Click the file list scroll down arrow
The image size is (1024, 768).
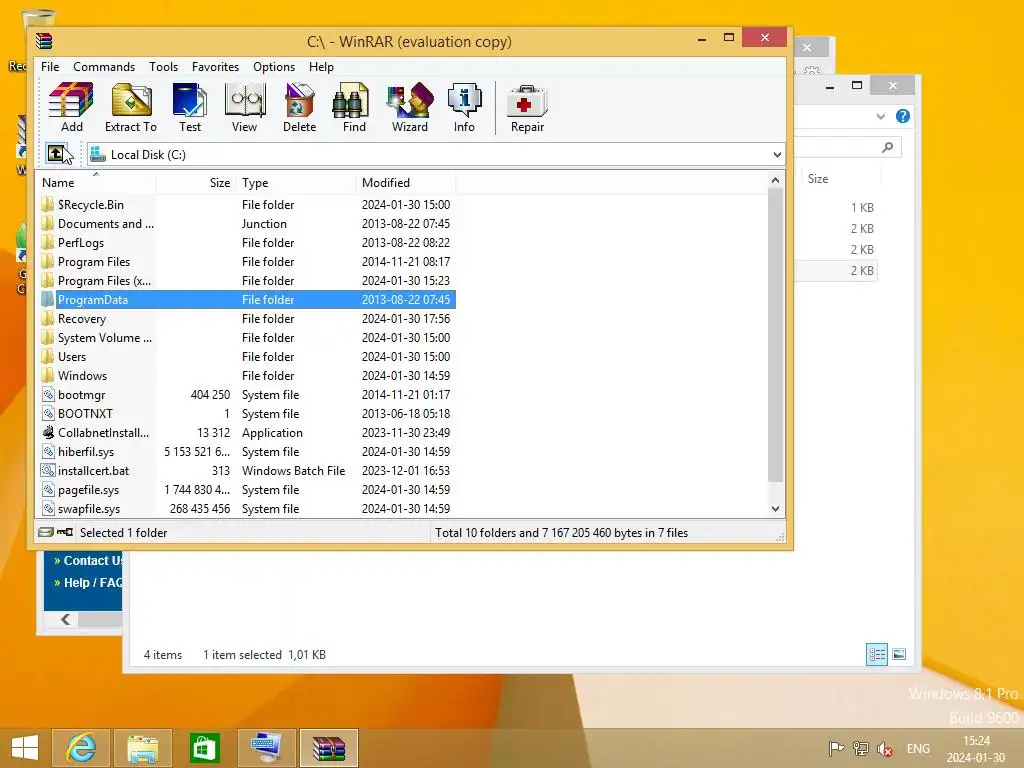[x=775, y=509]
